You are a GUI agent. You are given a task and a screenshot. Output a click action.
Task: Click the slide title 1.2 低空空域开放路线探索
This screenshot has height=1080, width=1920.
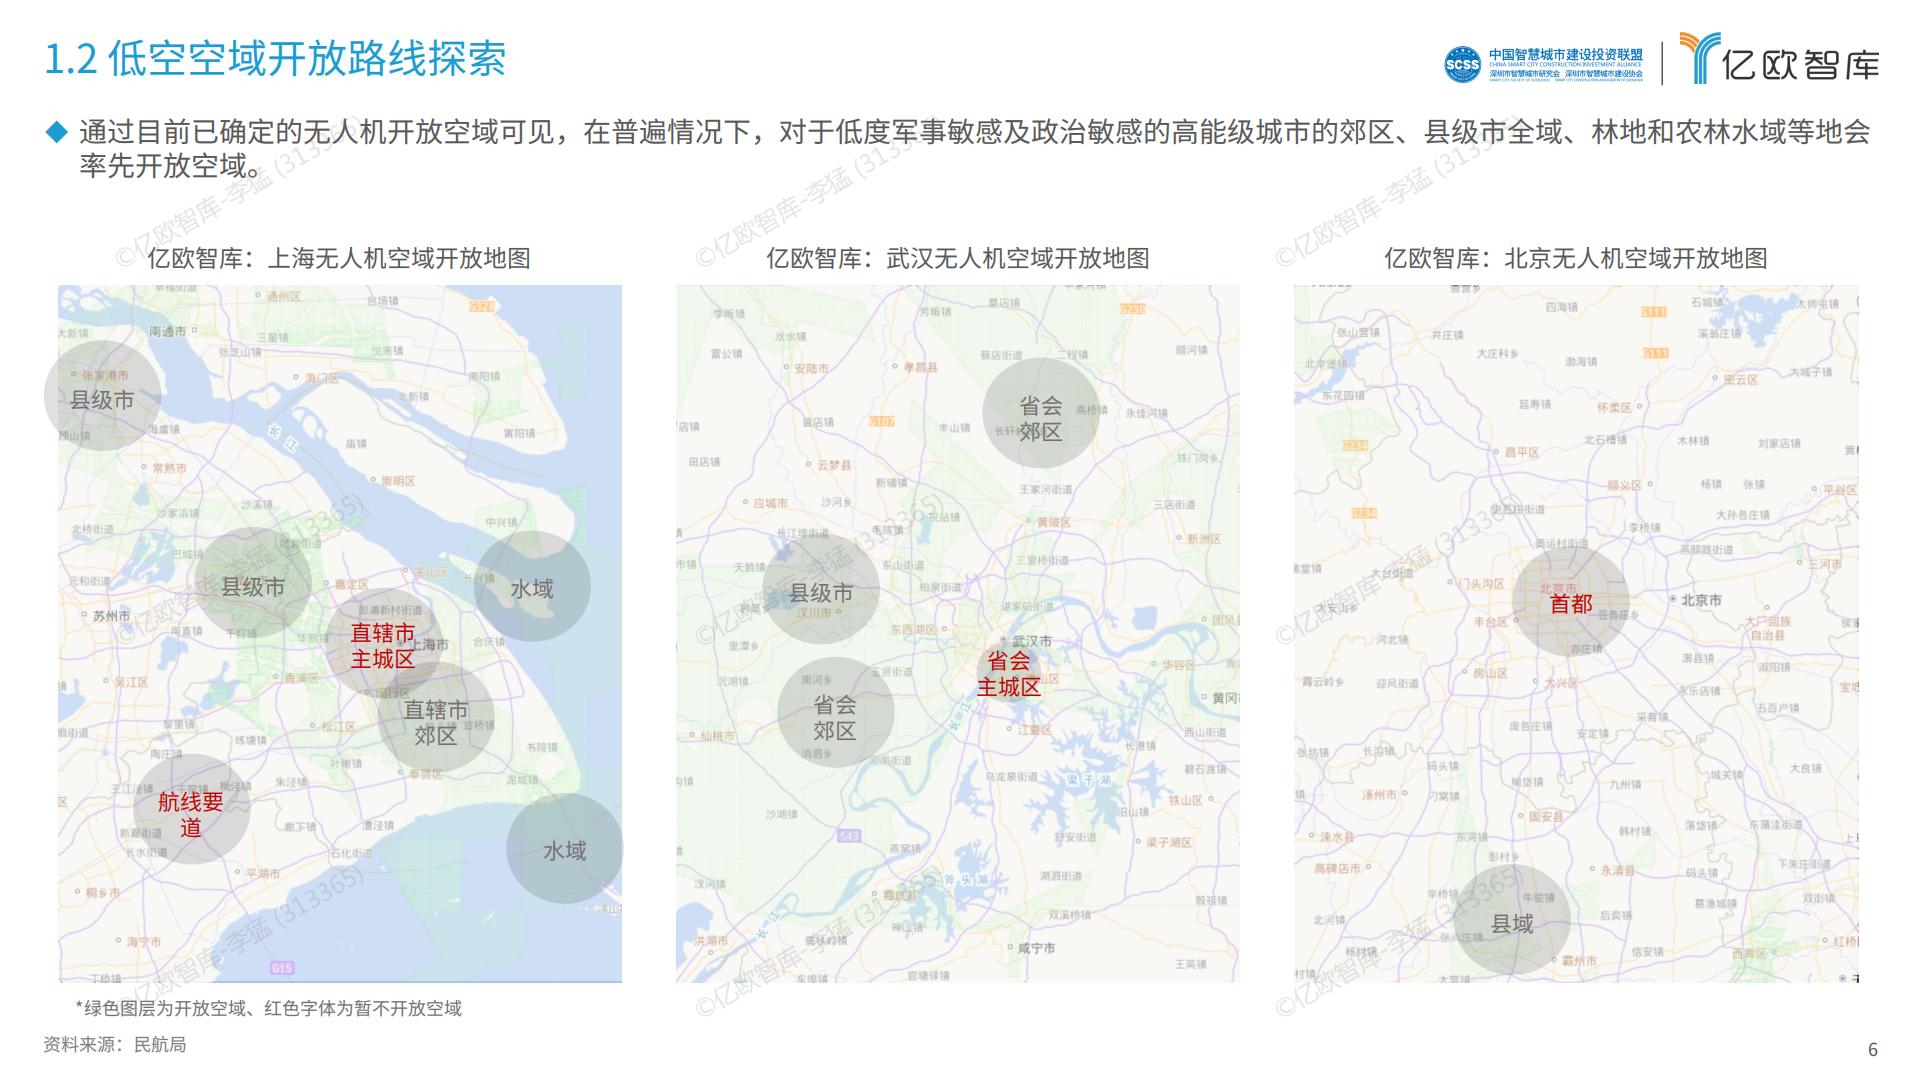click(276, 59)
